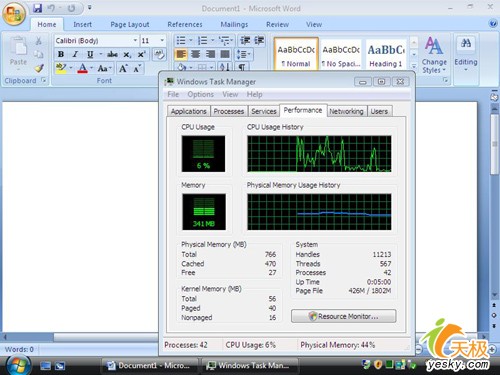Switch to the Networking tab
Screen dimensions: 500x375
(x=346, y=111)
